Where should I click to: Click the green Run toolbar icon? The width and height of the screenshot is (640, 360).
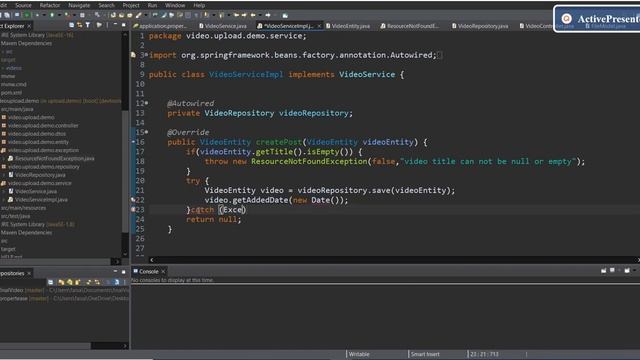(x=52, y=15)
